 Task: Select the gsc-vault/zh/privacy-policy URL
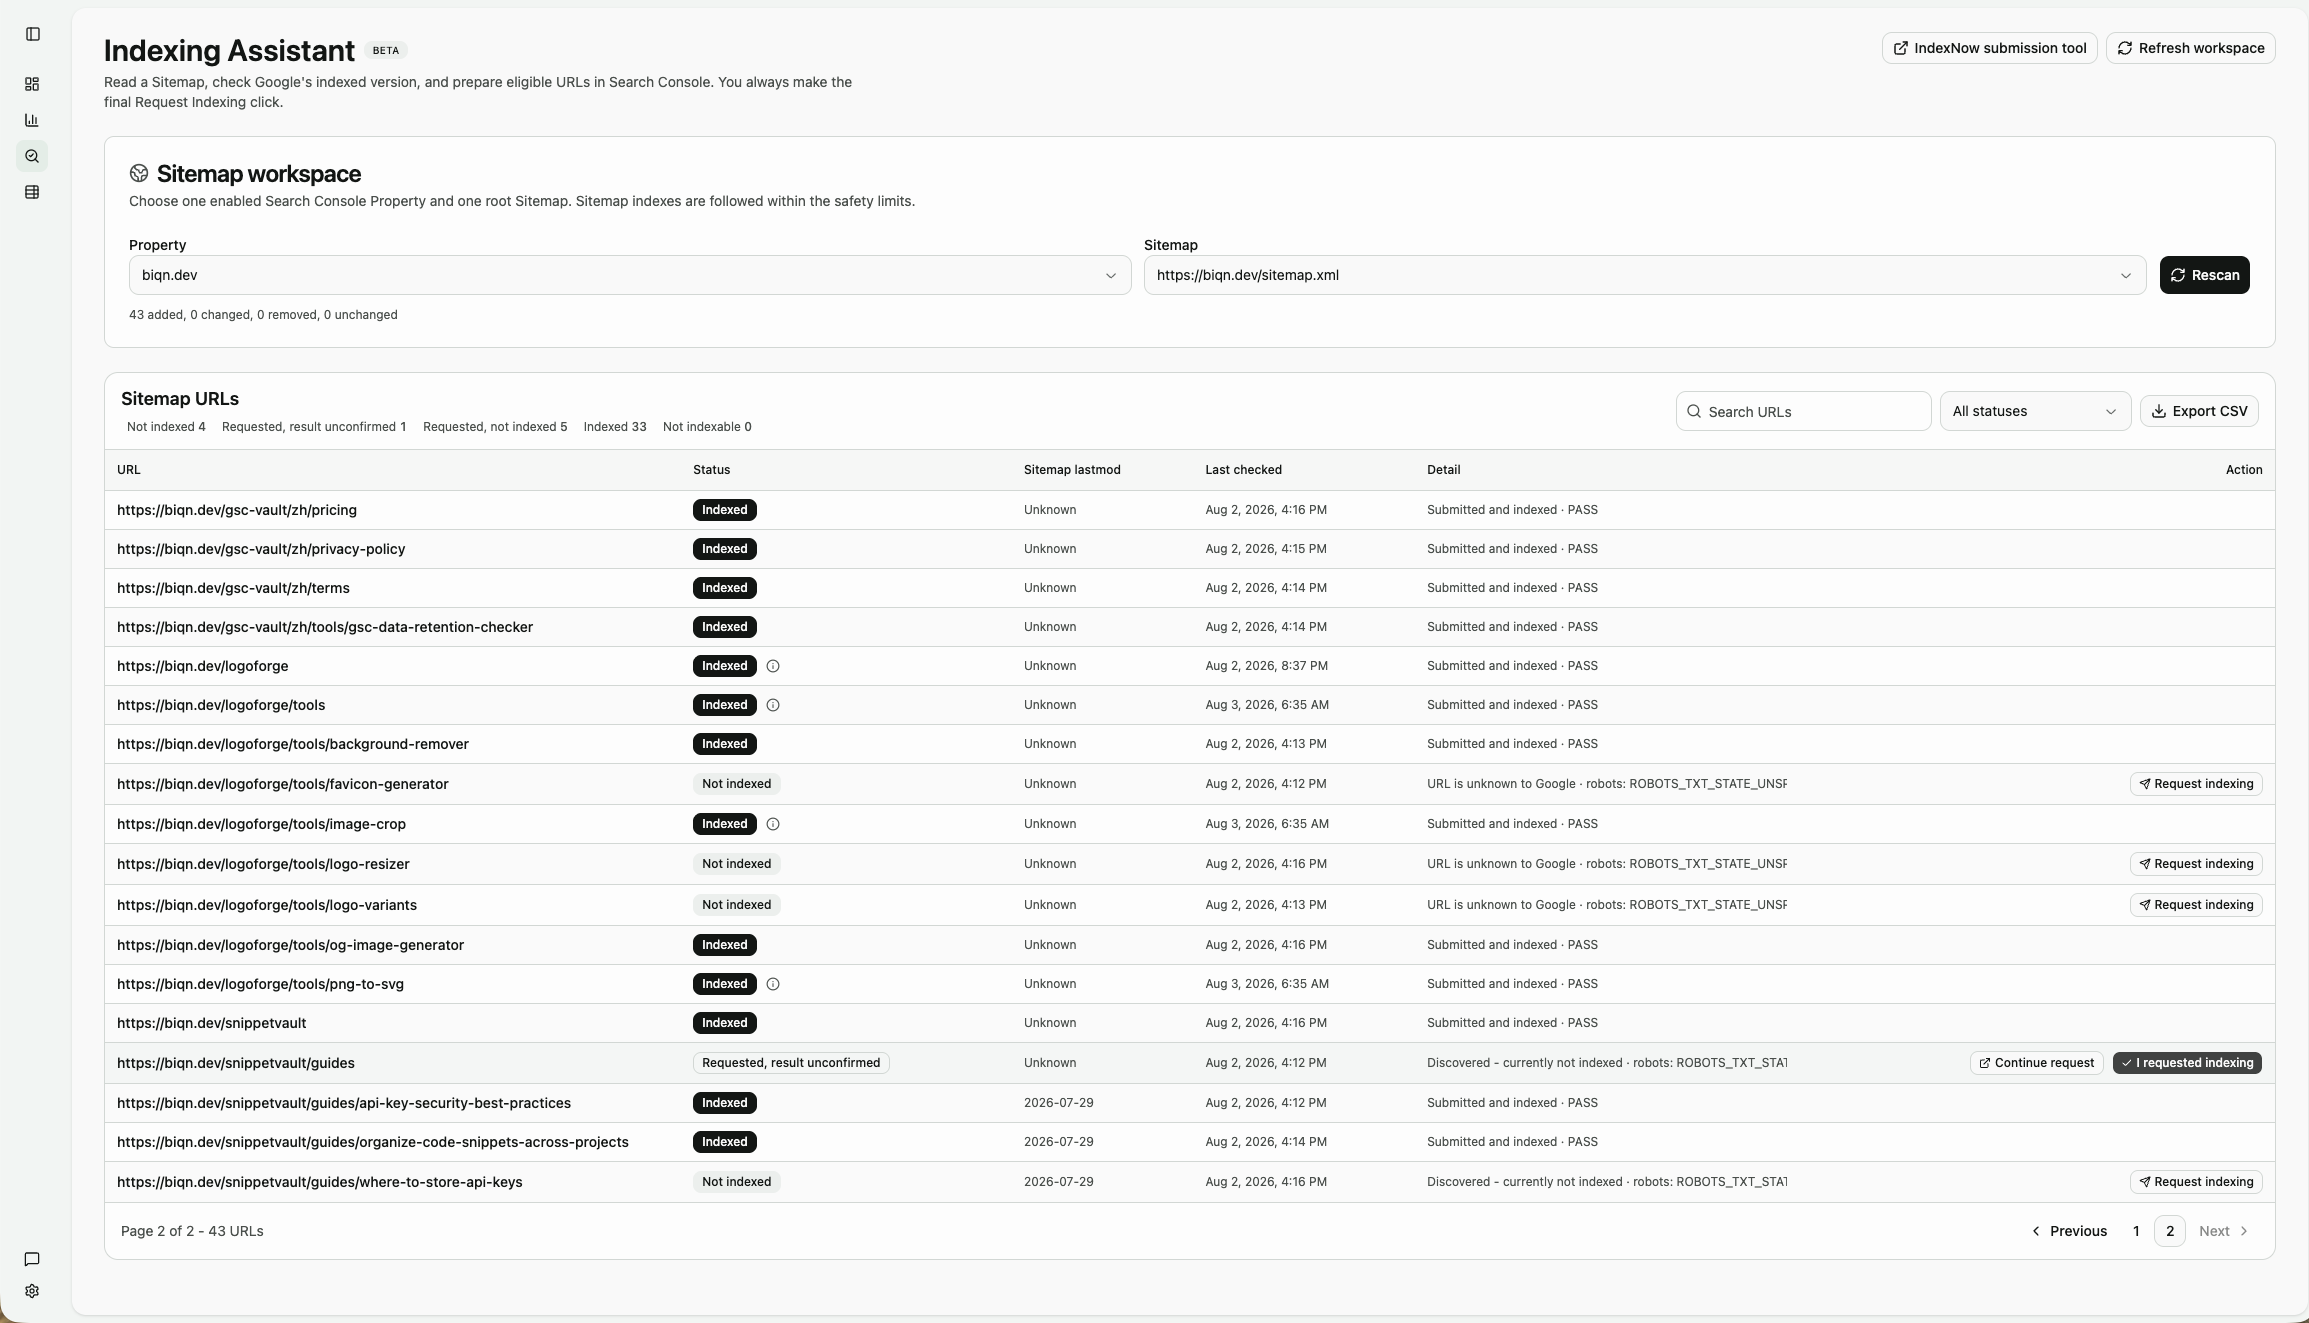click(x=261, y=549)
